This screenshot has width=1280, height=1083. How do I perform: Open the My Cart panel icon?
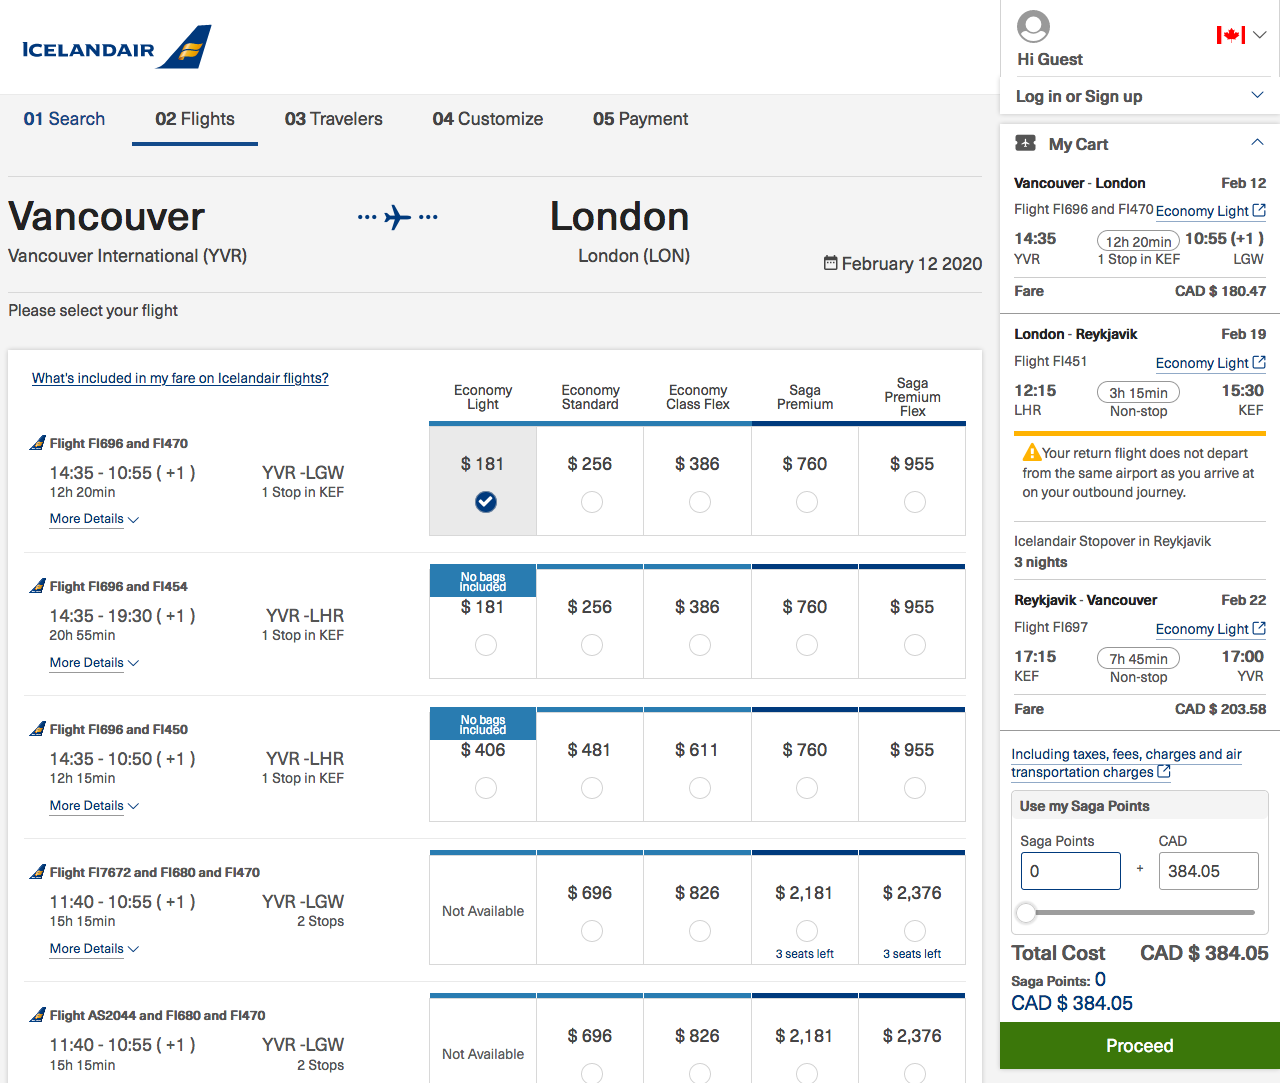1025,143
